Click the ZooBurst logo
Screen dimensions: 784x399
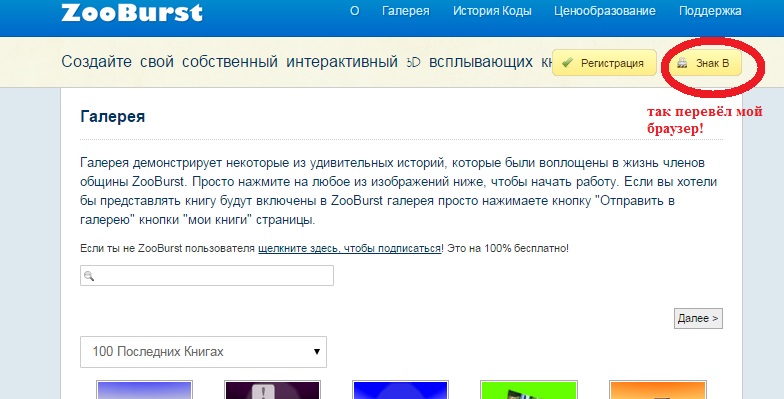[x=132, y=12]
